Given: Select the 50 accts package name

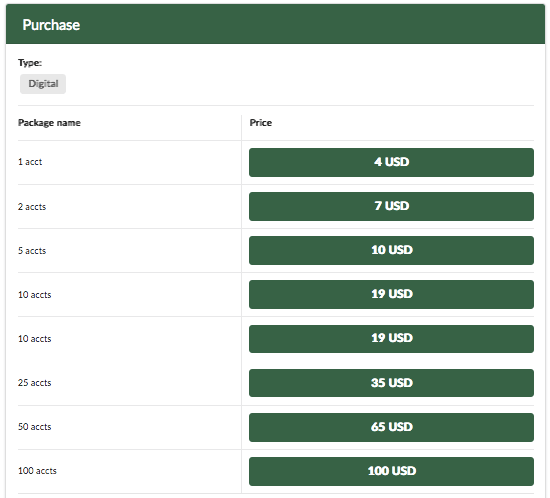Looking at the screenshot, I should pos(35,427).
